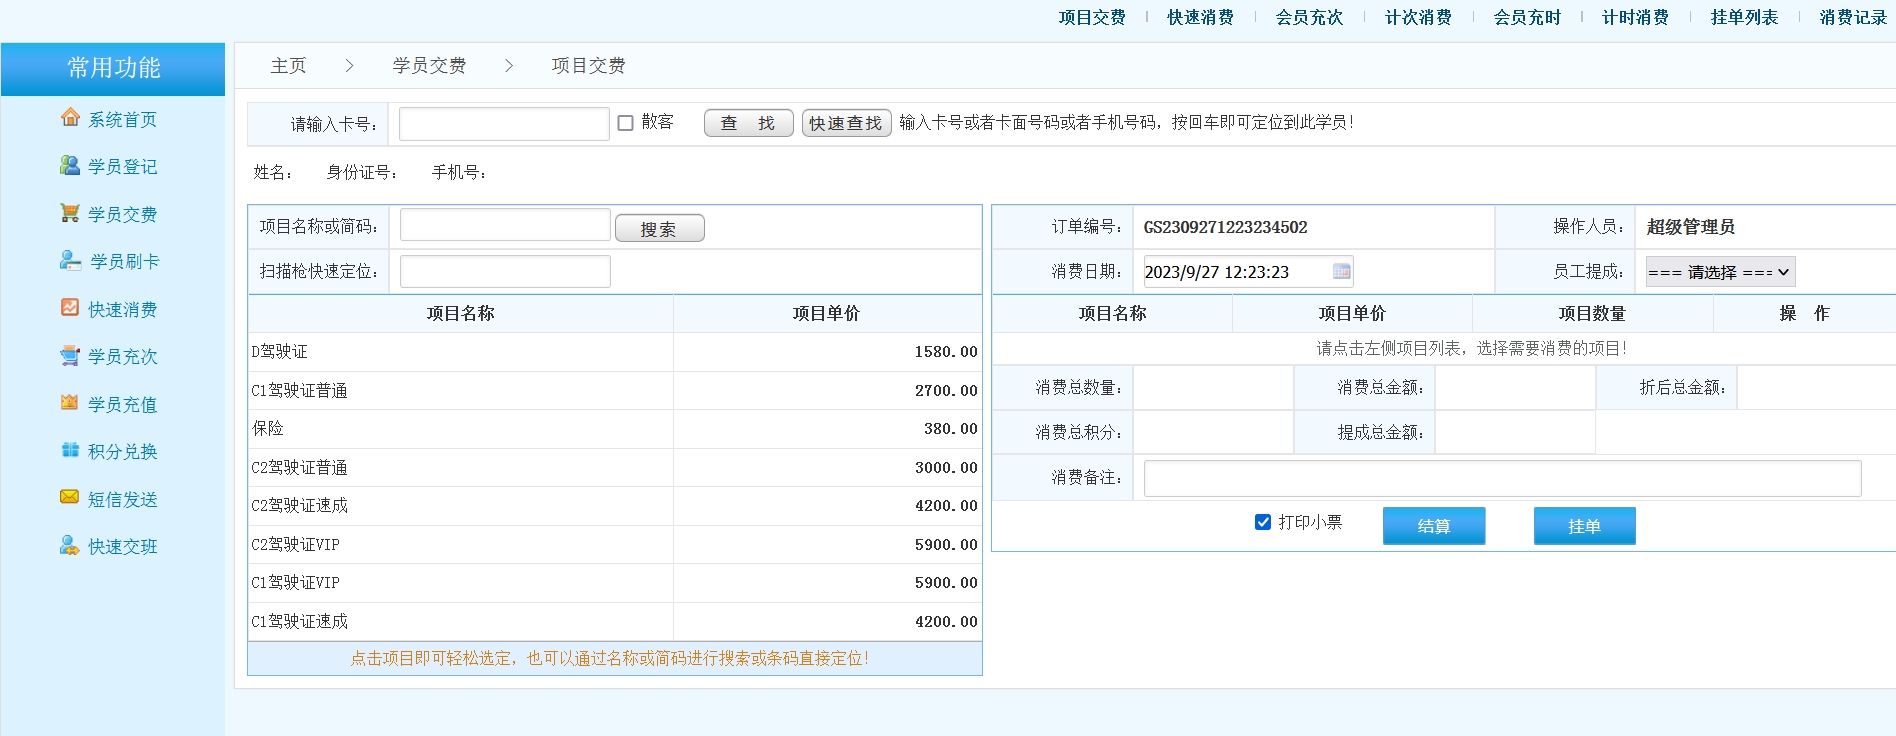Open 快速交班 in the sidebar
Image resolution: width=1896 pixels, height=736 pixels.
(123, 547)
